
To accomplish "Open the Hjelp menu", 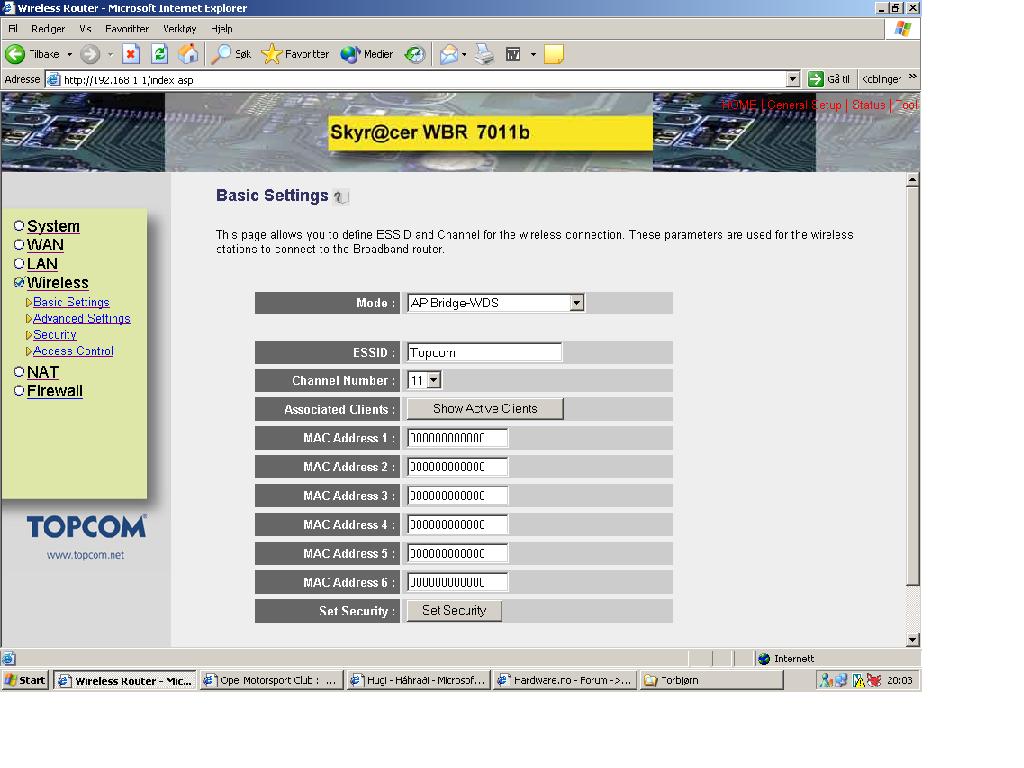I will coord(222,29).
